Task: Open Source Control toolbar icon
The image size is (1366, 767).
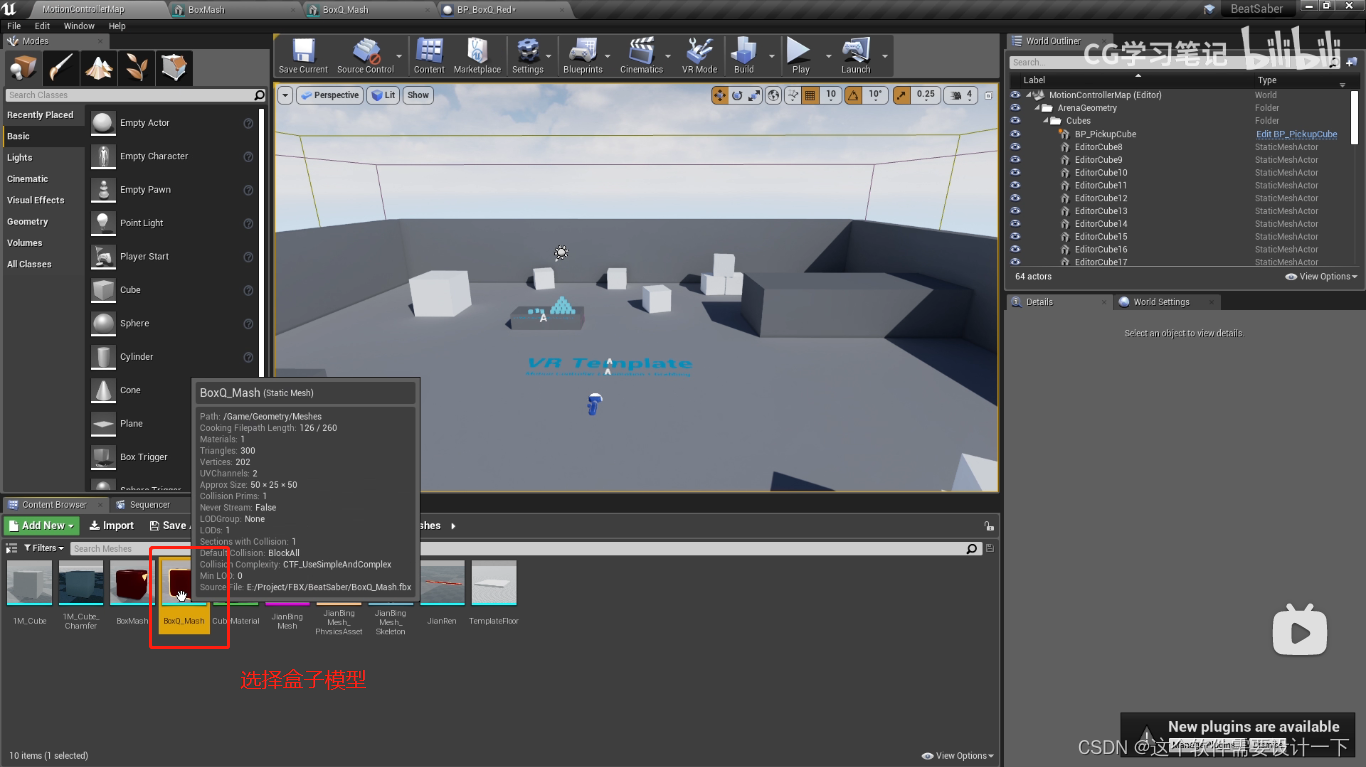Action: pos(365,55)
